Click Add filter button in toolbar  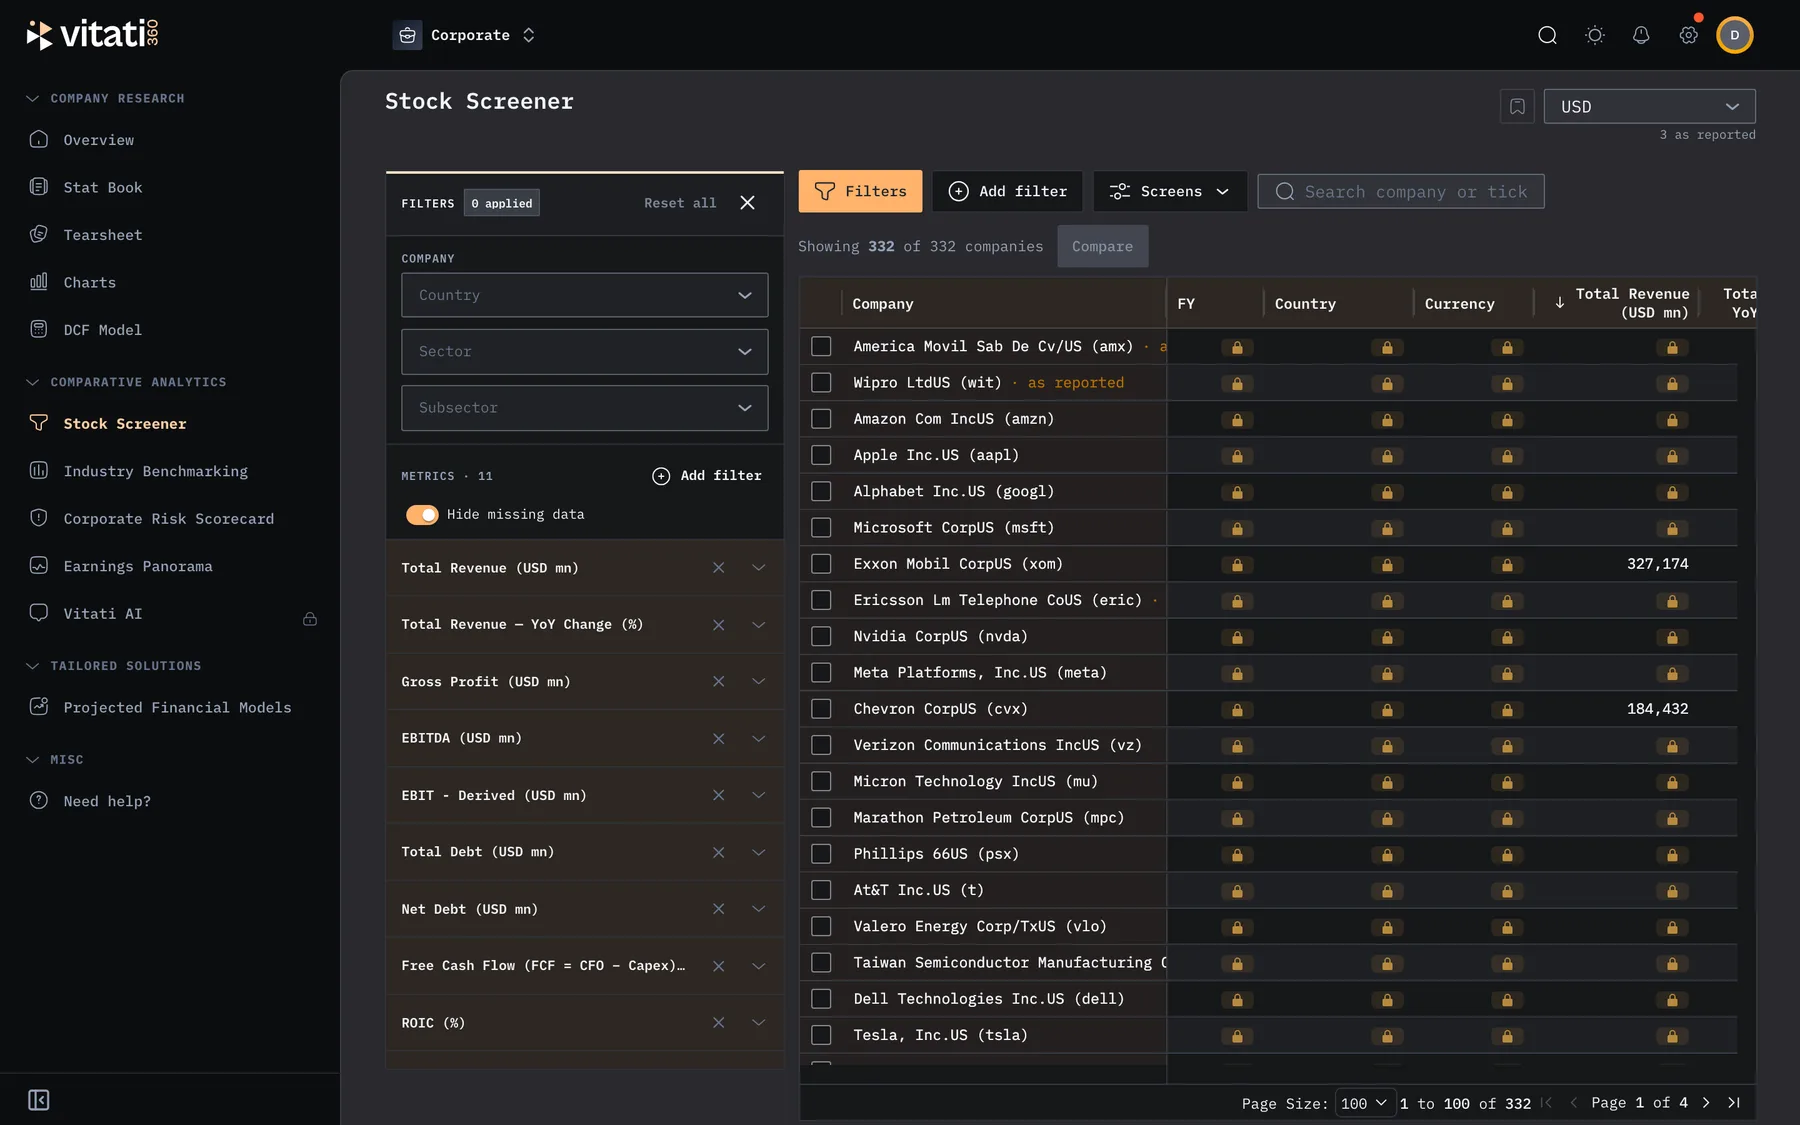click(1008, 191)
